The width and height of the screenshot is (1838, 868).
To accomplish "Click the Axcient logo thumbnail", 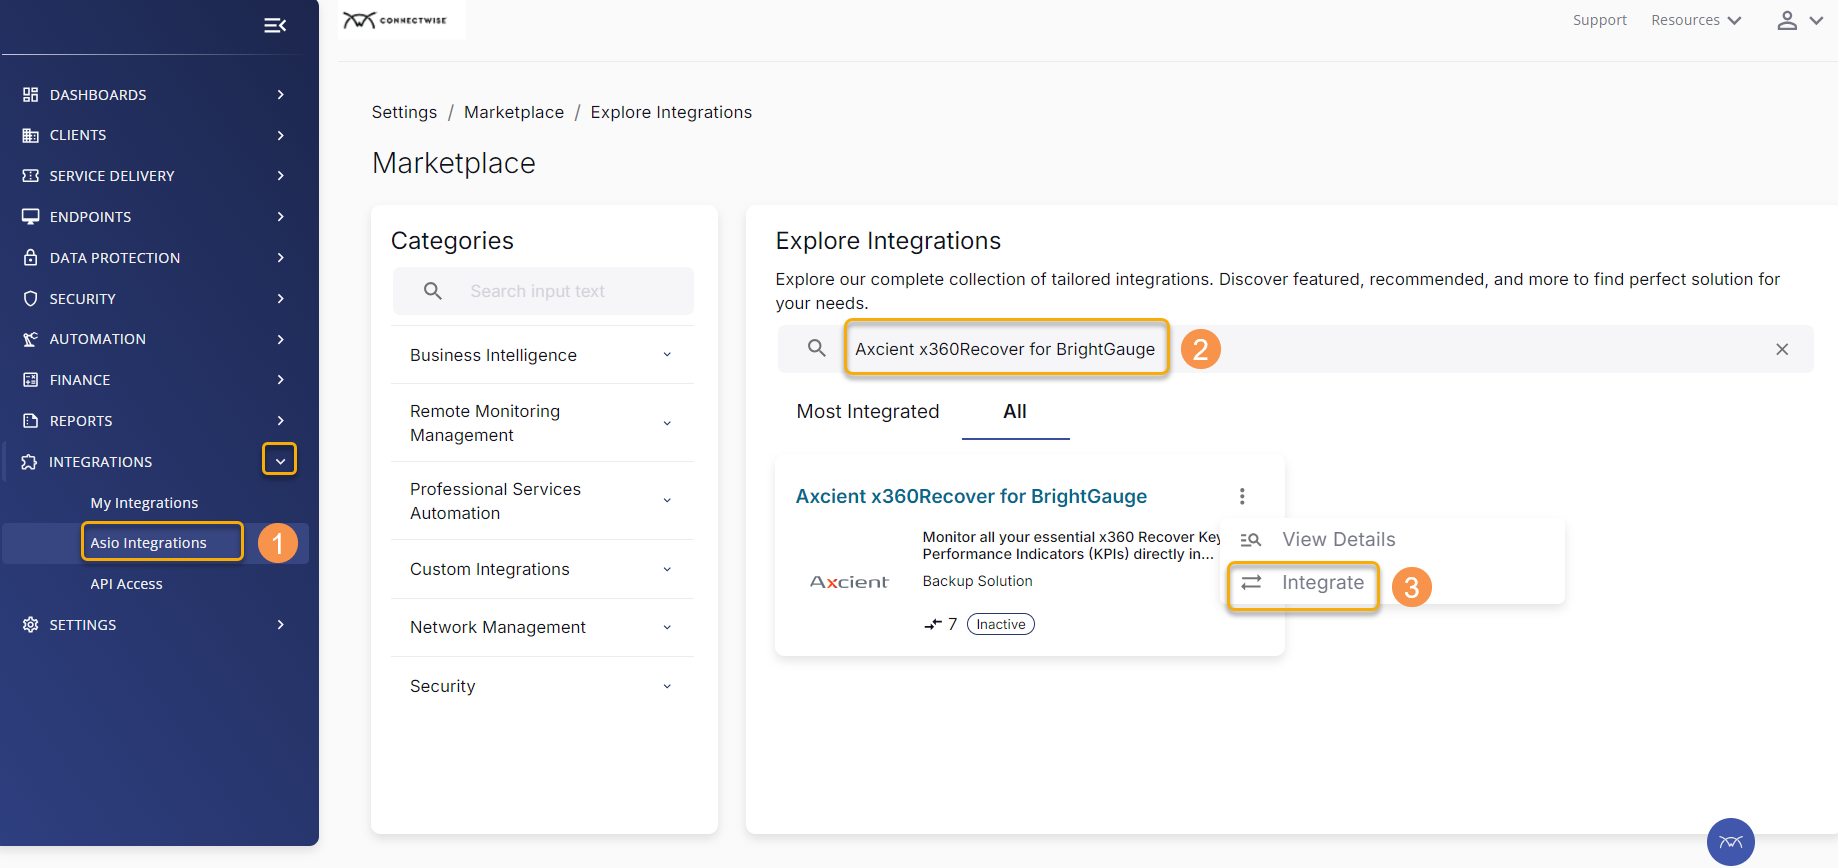I will tap(849, 582).
